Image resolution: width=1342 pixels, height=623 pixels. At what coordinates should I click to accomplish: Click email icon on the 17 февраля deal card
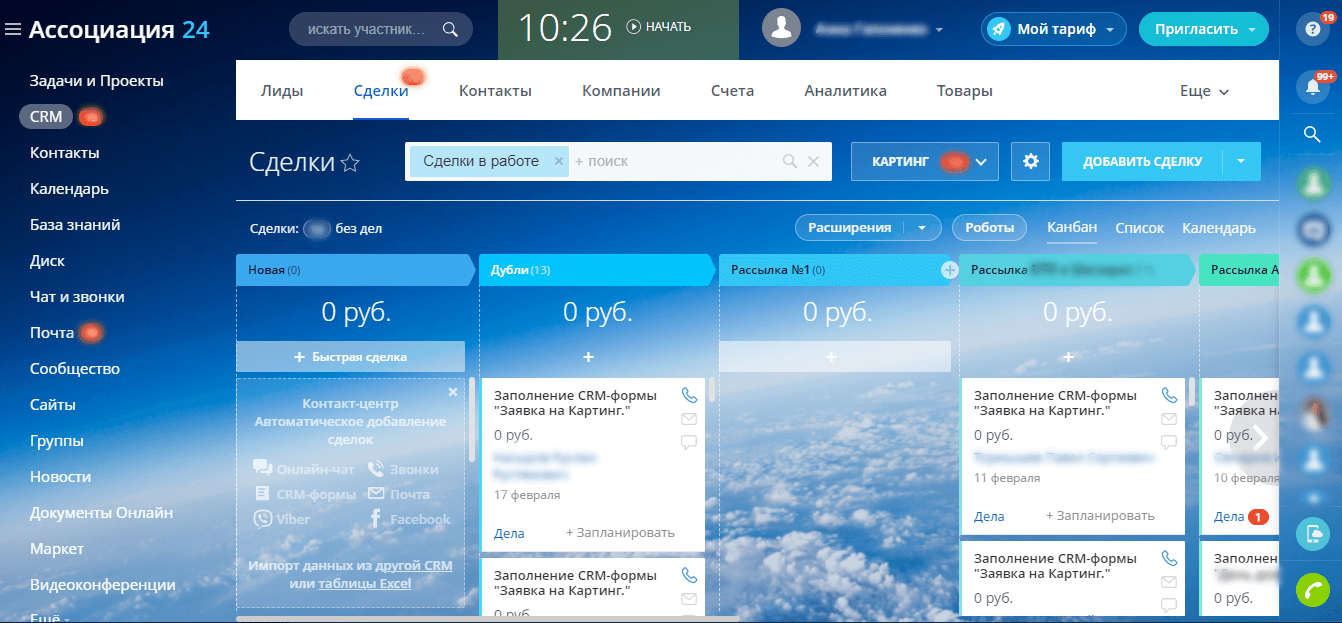[689, 419]
